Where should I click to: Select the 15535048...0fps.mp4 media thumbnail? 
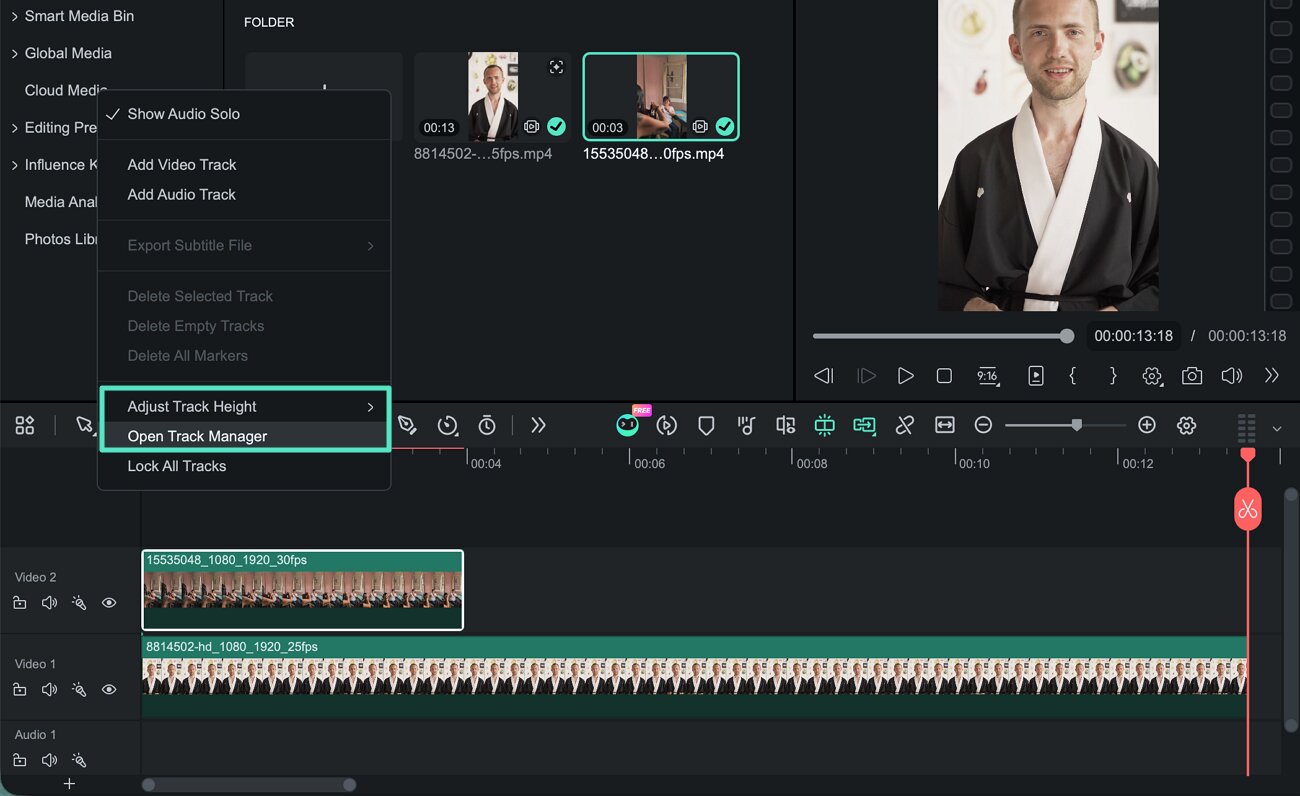pyautogui.click(x=661, y=97)
